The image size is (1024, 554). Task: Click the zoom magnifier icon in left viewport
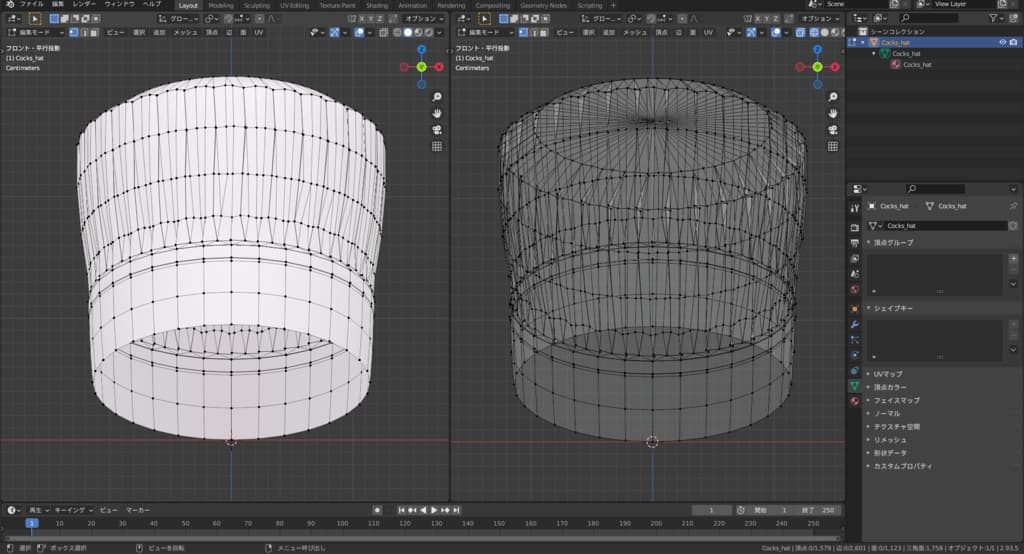pos(437,97)
